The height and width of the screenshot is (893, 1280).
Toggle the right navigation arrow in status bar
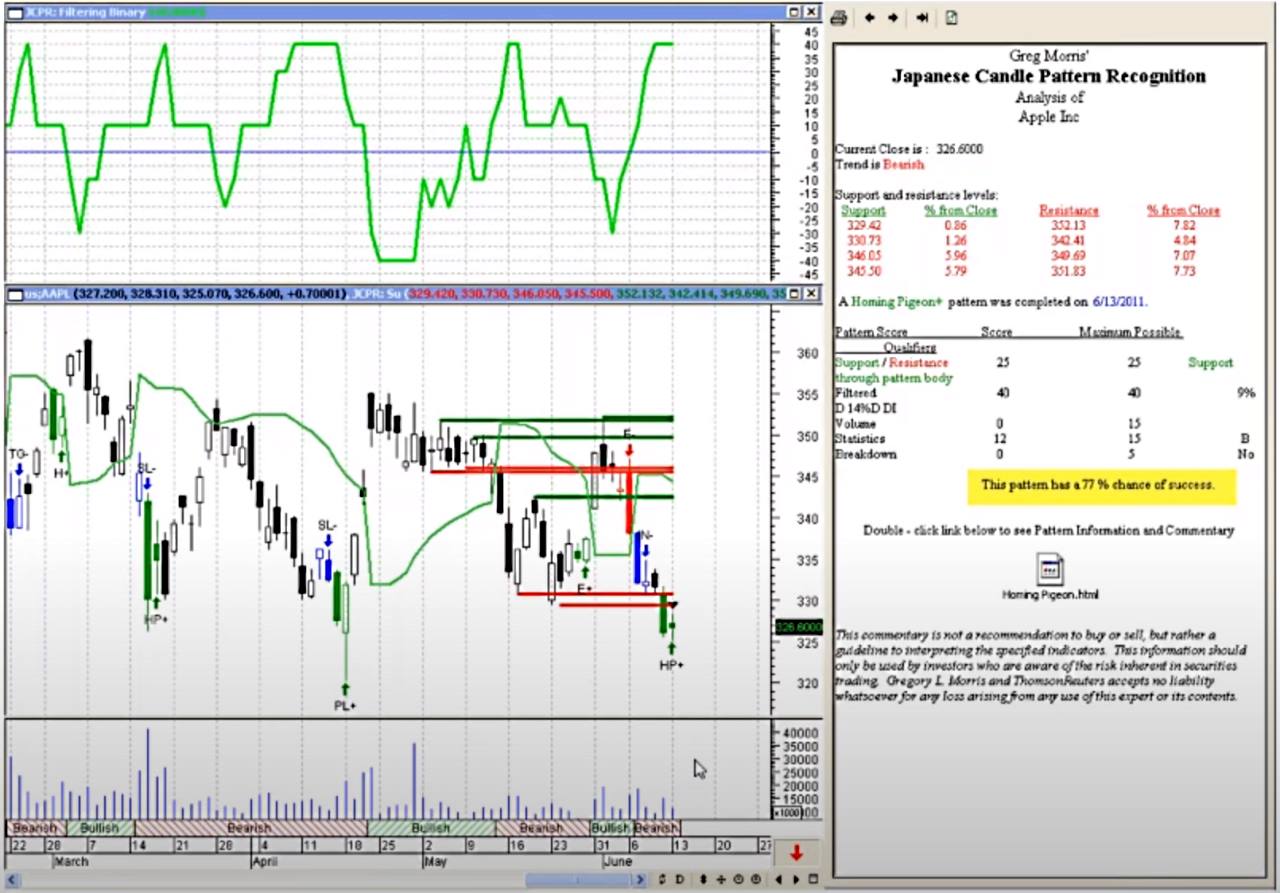point(796,879)
